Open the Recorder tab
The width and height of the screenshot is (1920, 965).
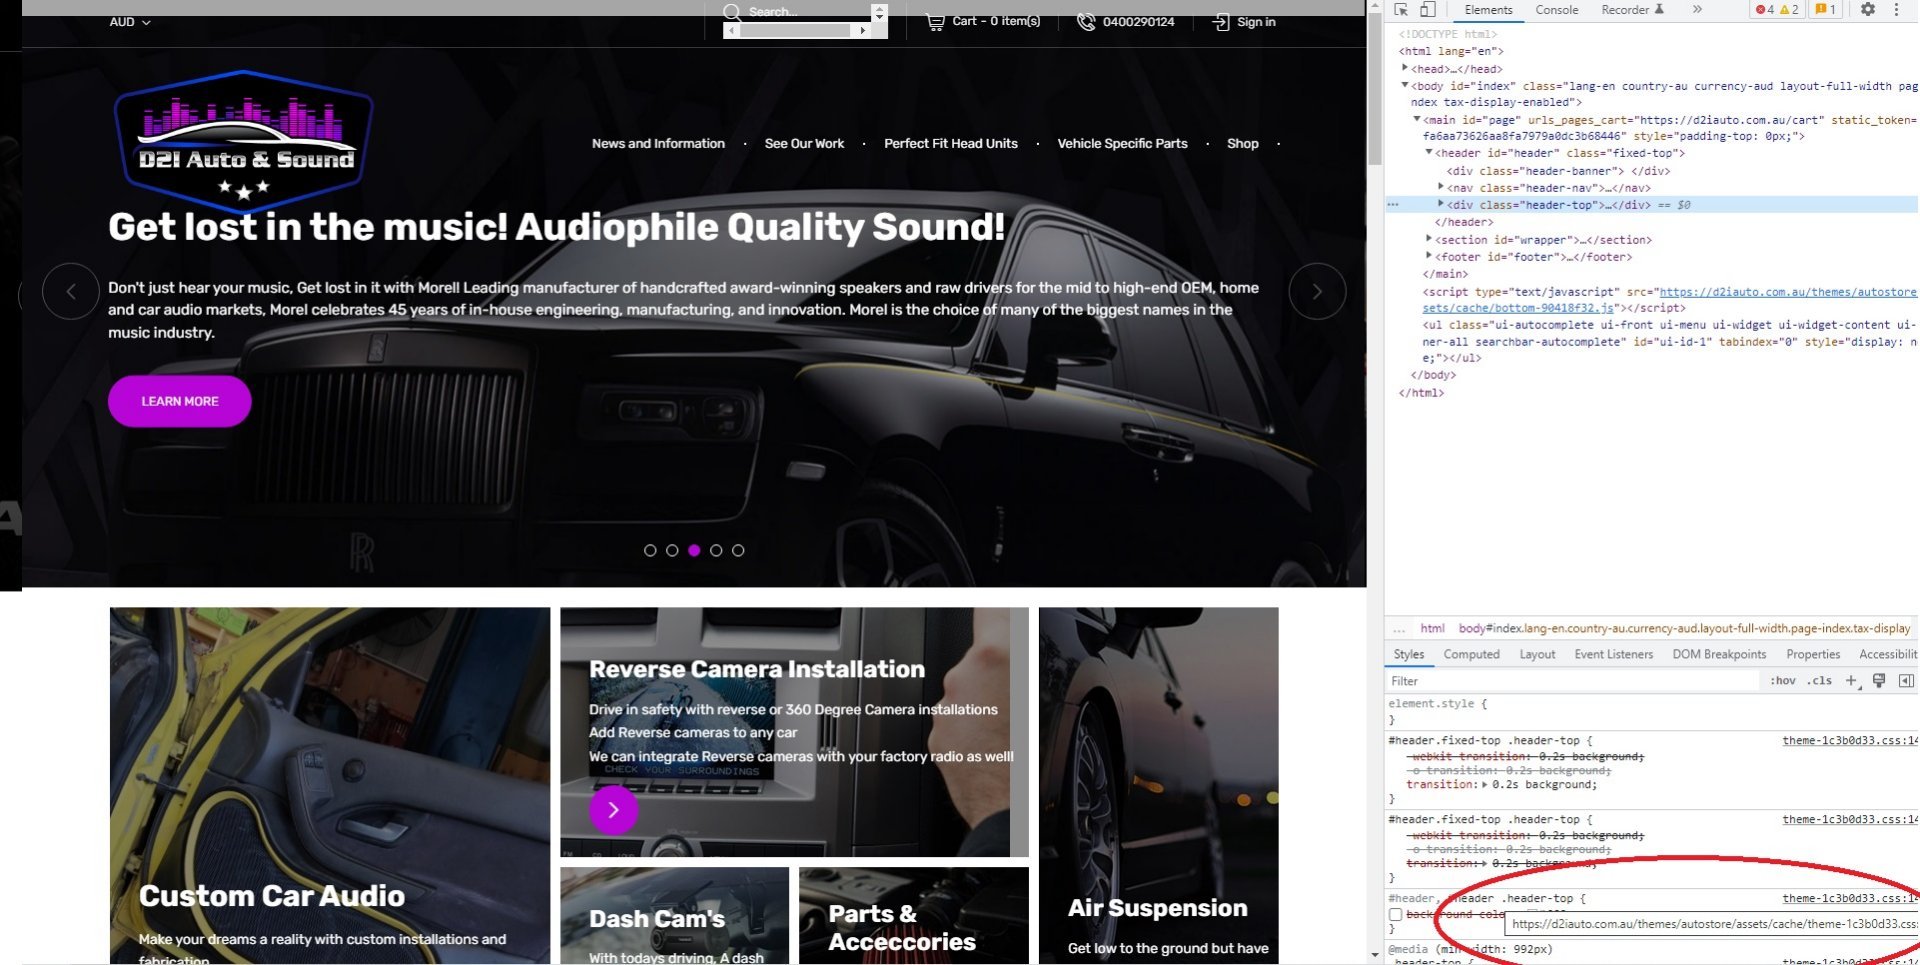click(x=1632, y=10)
